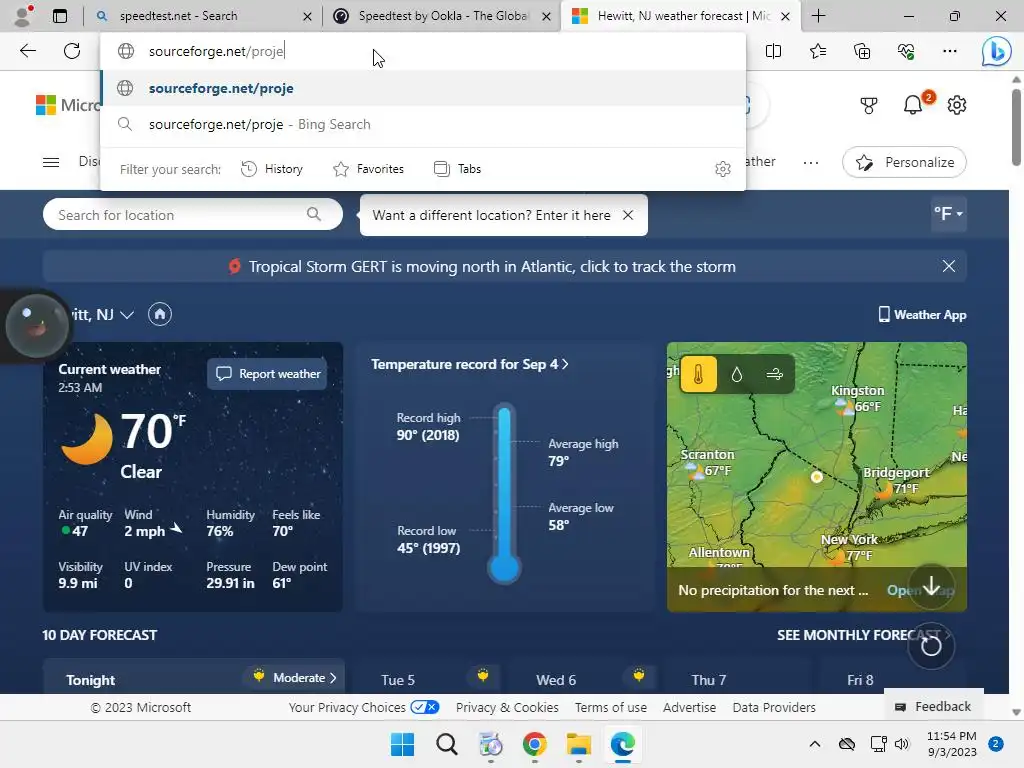Open the Windows Start button
The width and height of the screenshot is (1024, 768).
point(402,744)
